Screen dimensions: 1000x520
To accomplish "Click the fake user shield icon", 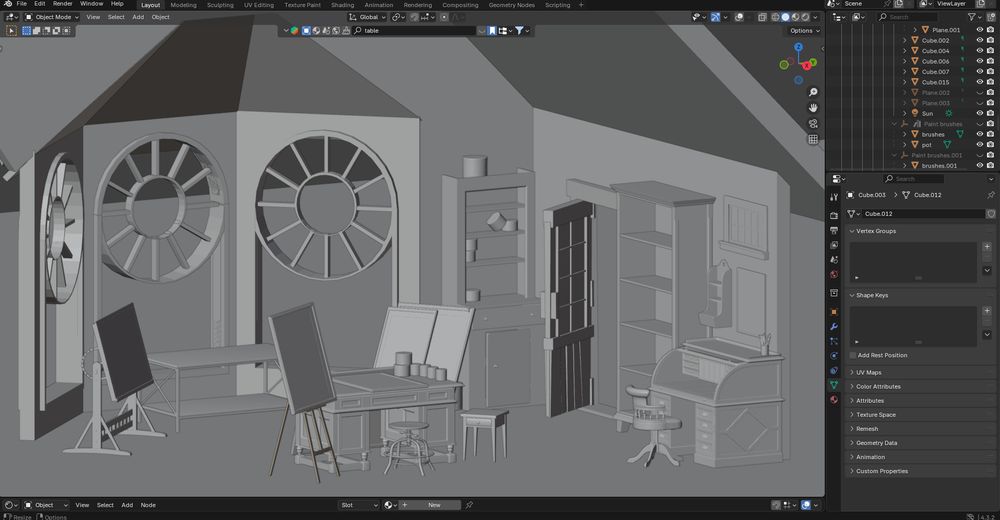I will click(x=990, y=214).
